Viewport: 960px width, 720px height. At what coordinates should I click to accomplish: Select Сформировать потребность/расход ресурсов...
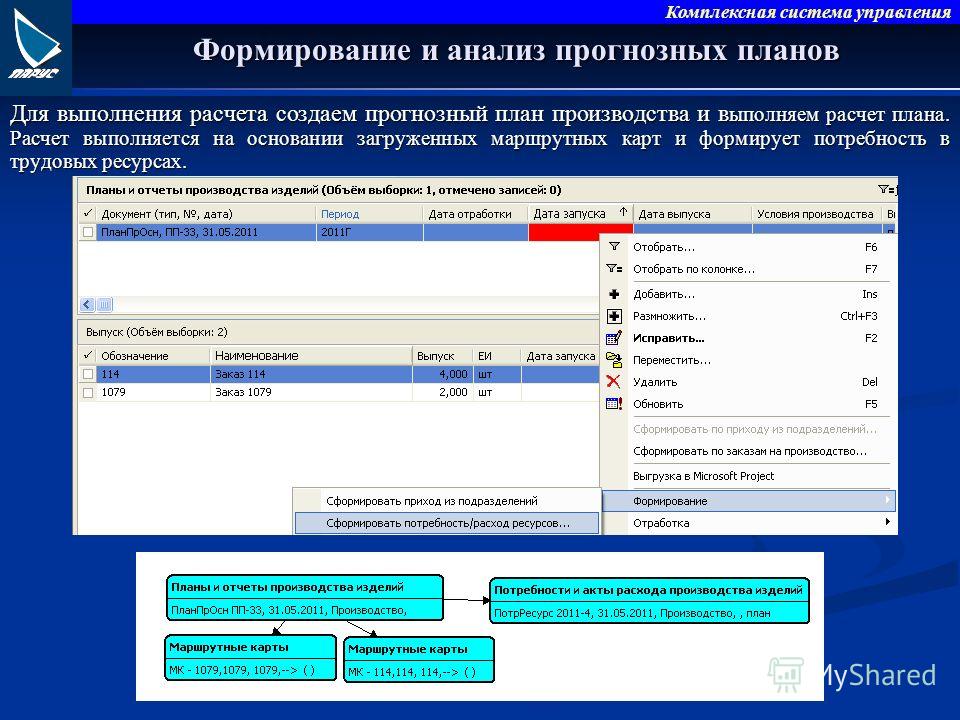pyautogui.click(x=447, y=523)
